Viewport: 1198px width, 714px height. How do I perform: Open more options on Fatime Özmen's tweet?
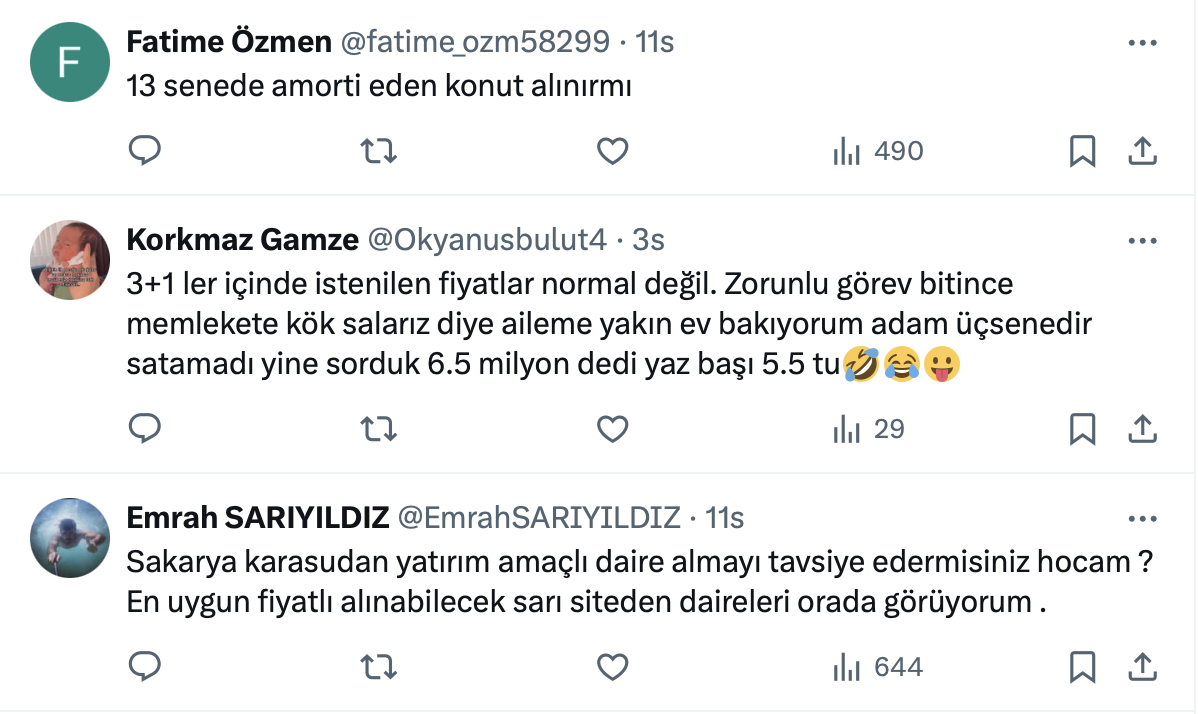pos(1142,43)
